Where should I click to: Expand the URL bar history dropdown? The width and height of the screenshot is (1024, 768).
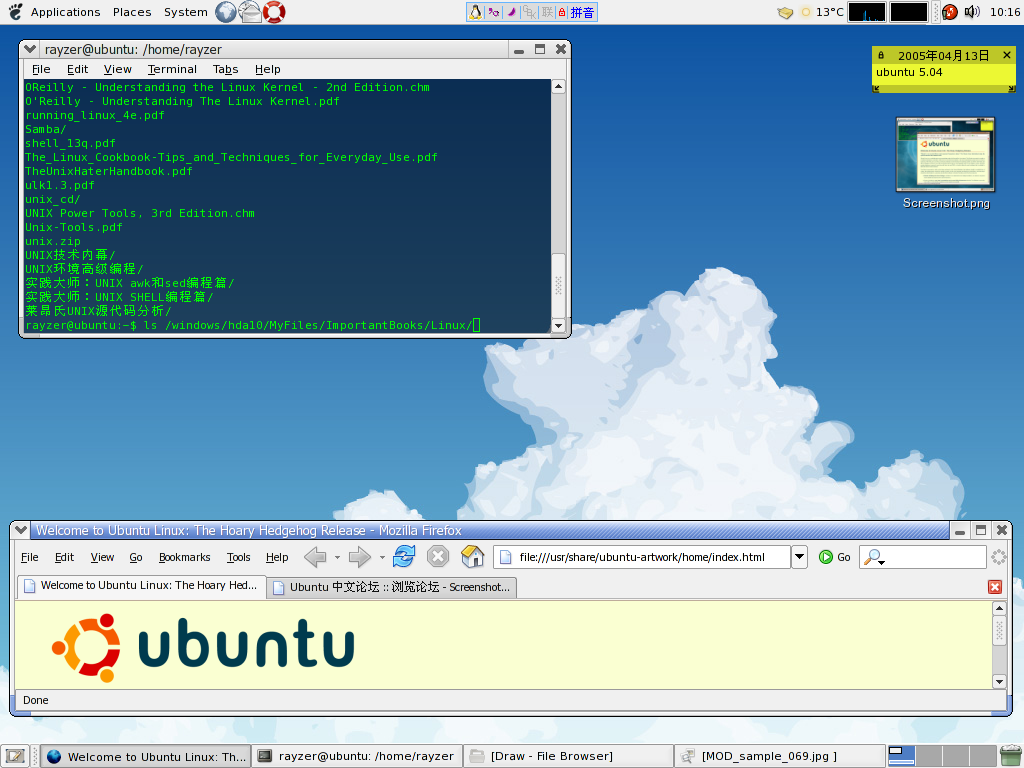799,557
